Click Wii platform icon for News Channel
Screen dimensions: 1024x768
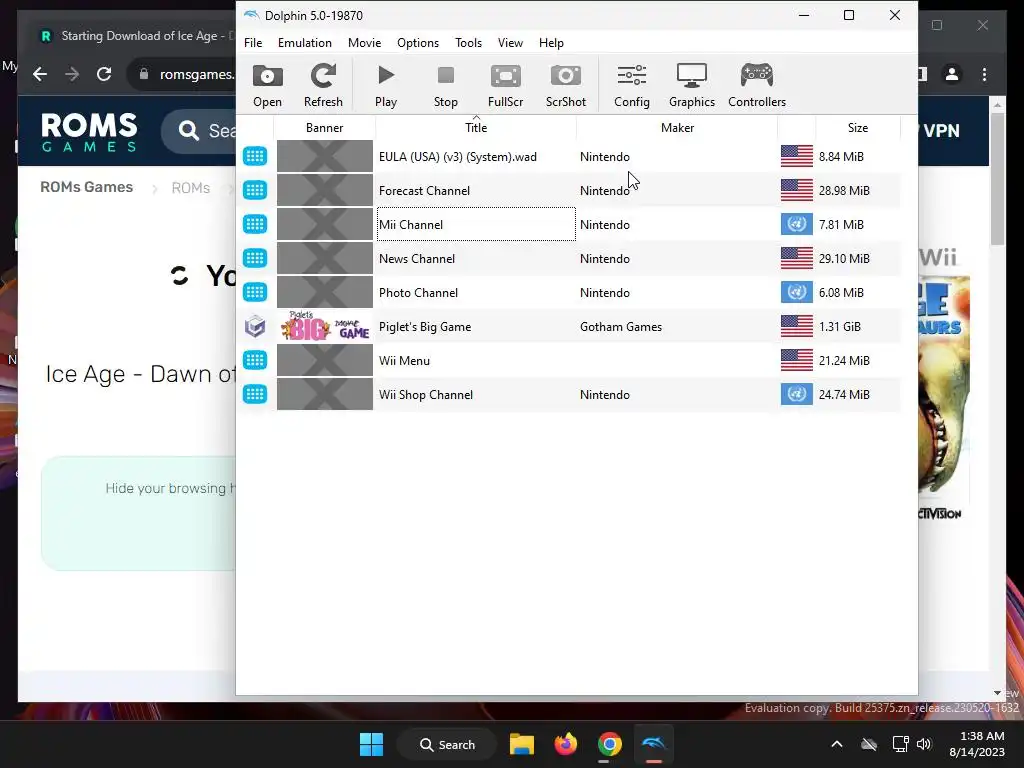click(255, 258)
